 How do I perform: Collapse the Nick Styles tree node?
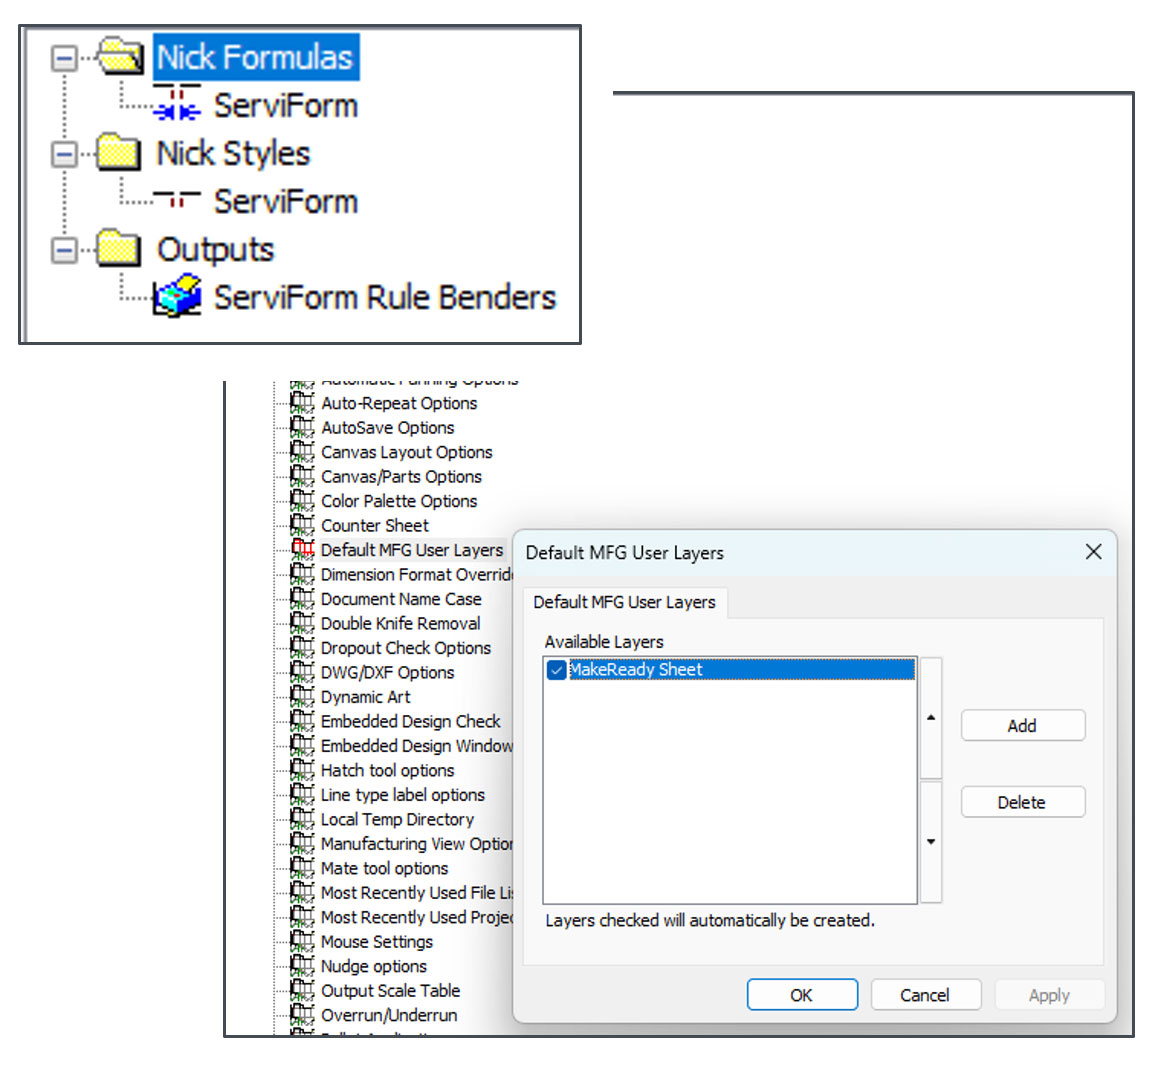64,154
